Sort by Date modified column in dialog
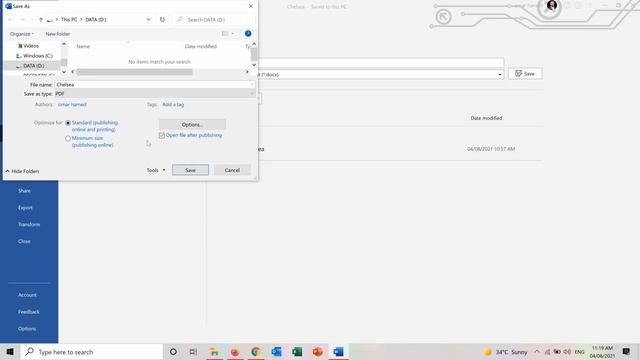The width and height of the screenshot is (640, 360). click(200, 47)
